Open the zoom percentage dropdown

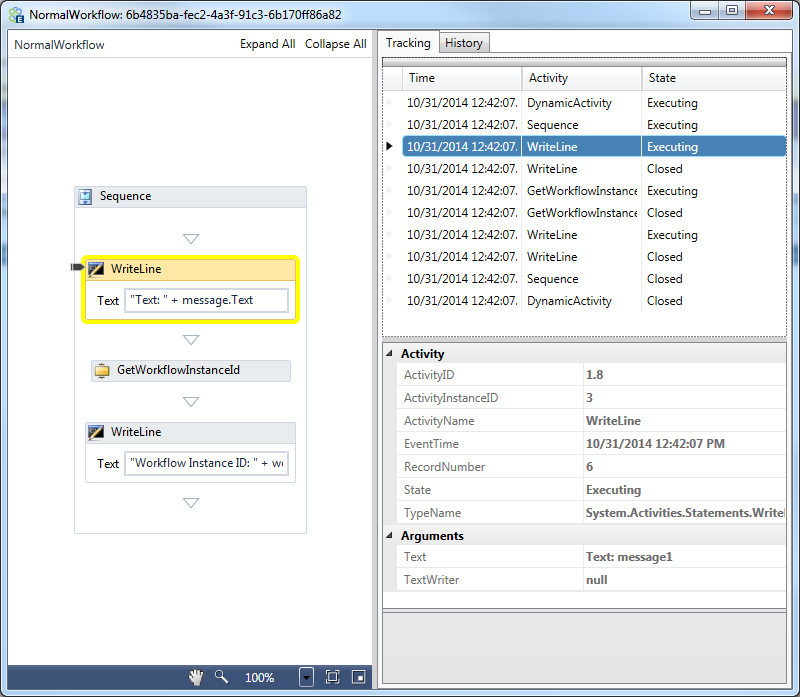306,677
